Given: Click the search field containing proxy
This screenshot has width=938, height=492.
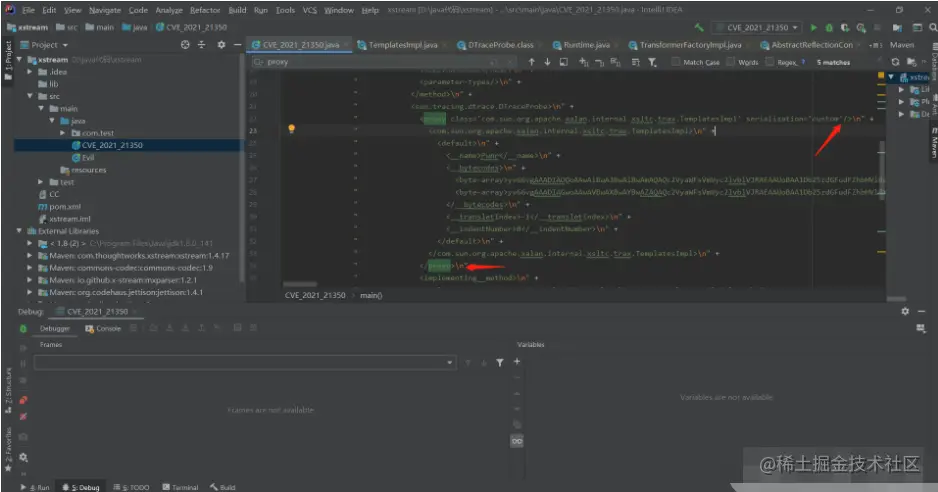Looking at the screenshot, I should pos(383,62).
